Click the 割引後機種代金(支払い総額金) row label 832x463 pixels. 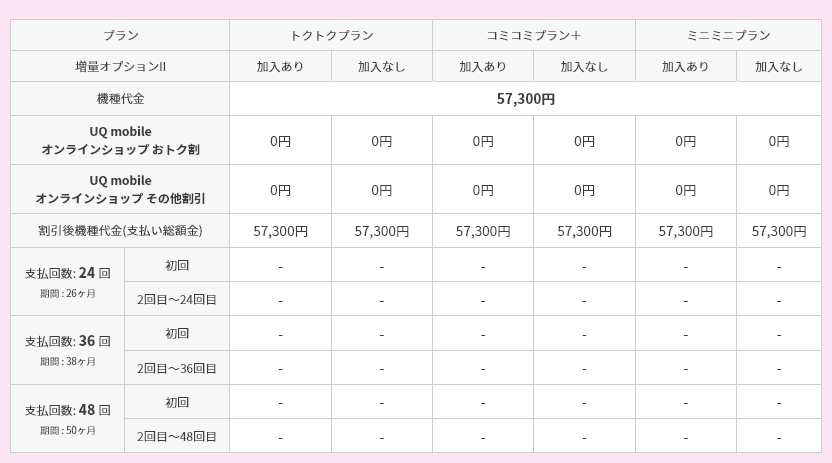[120, 231]
